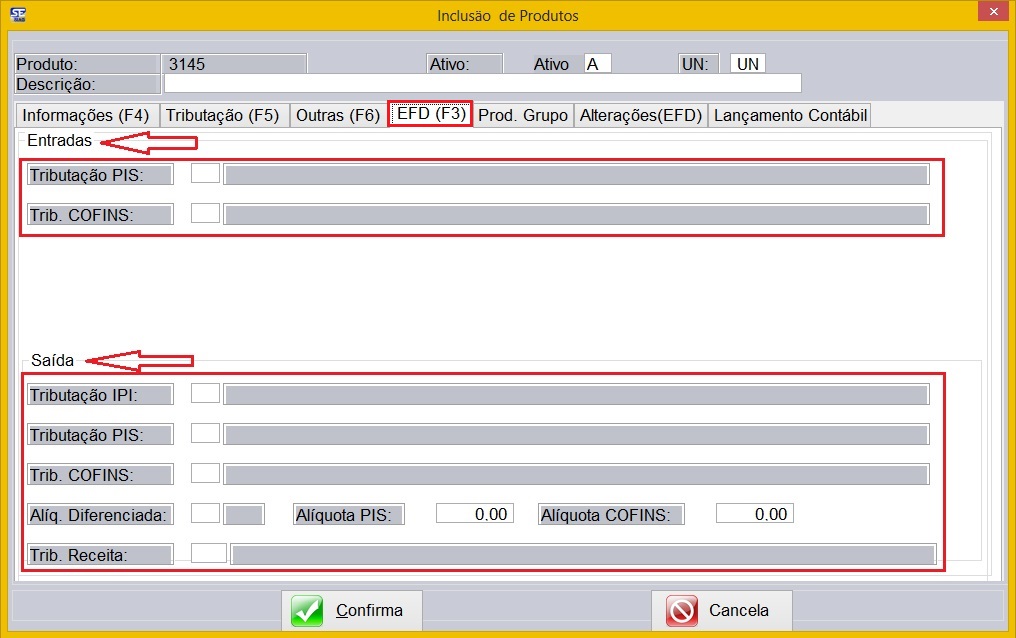
Task: Switch to the Informações (F4) tab
Action: pyautogui.click(x=86, y=115)
